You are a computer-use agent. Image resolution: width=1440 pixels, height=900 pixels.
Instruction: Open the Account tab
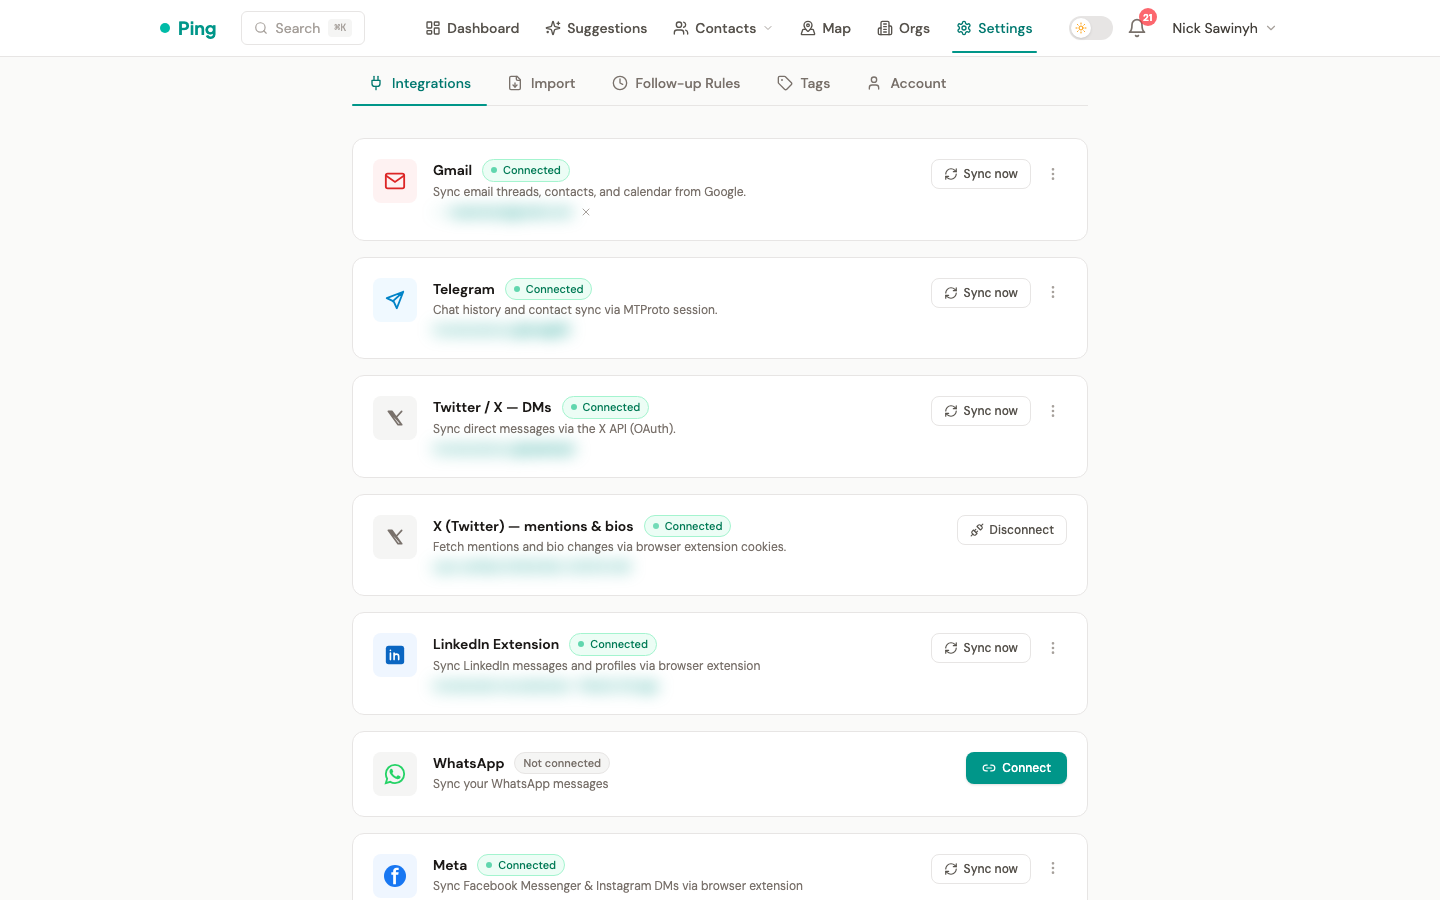(907, 83)
